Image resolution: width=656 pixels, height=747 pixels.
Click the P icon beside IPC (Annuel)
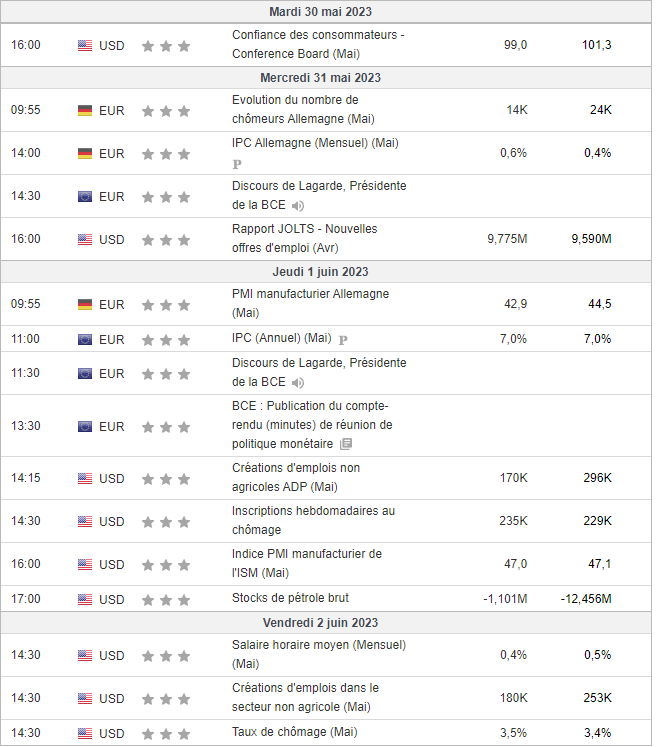coord(343,339)
